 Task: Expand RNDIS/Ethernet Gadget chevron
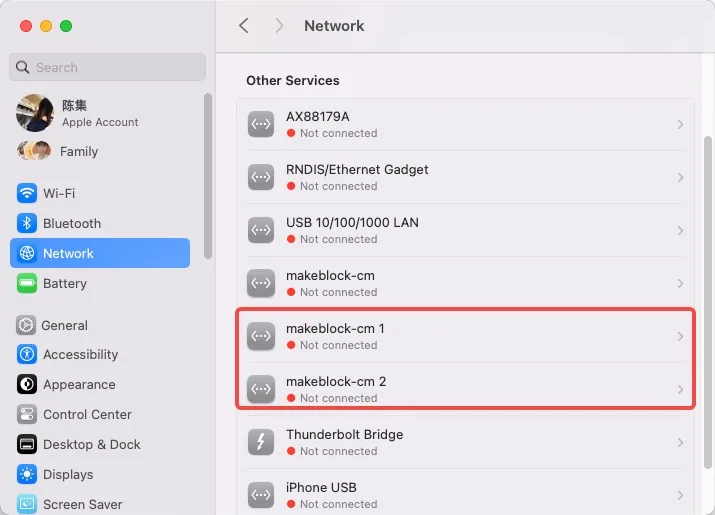click(680, 177)
